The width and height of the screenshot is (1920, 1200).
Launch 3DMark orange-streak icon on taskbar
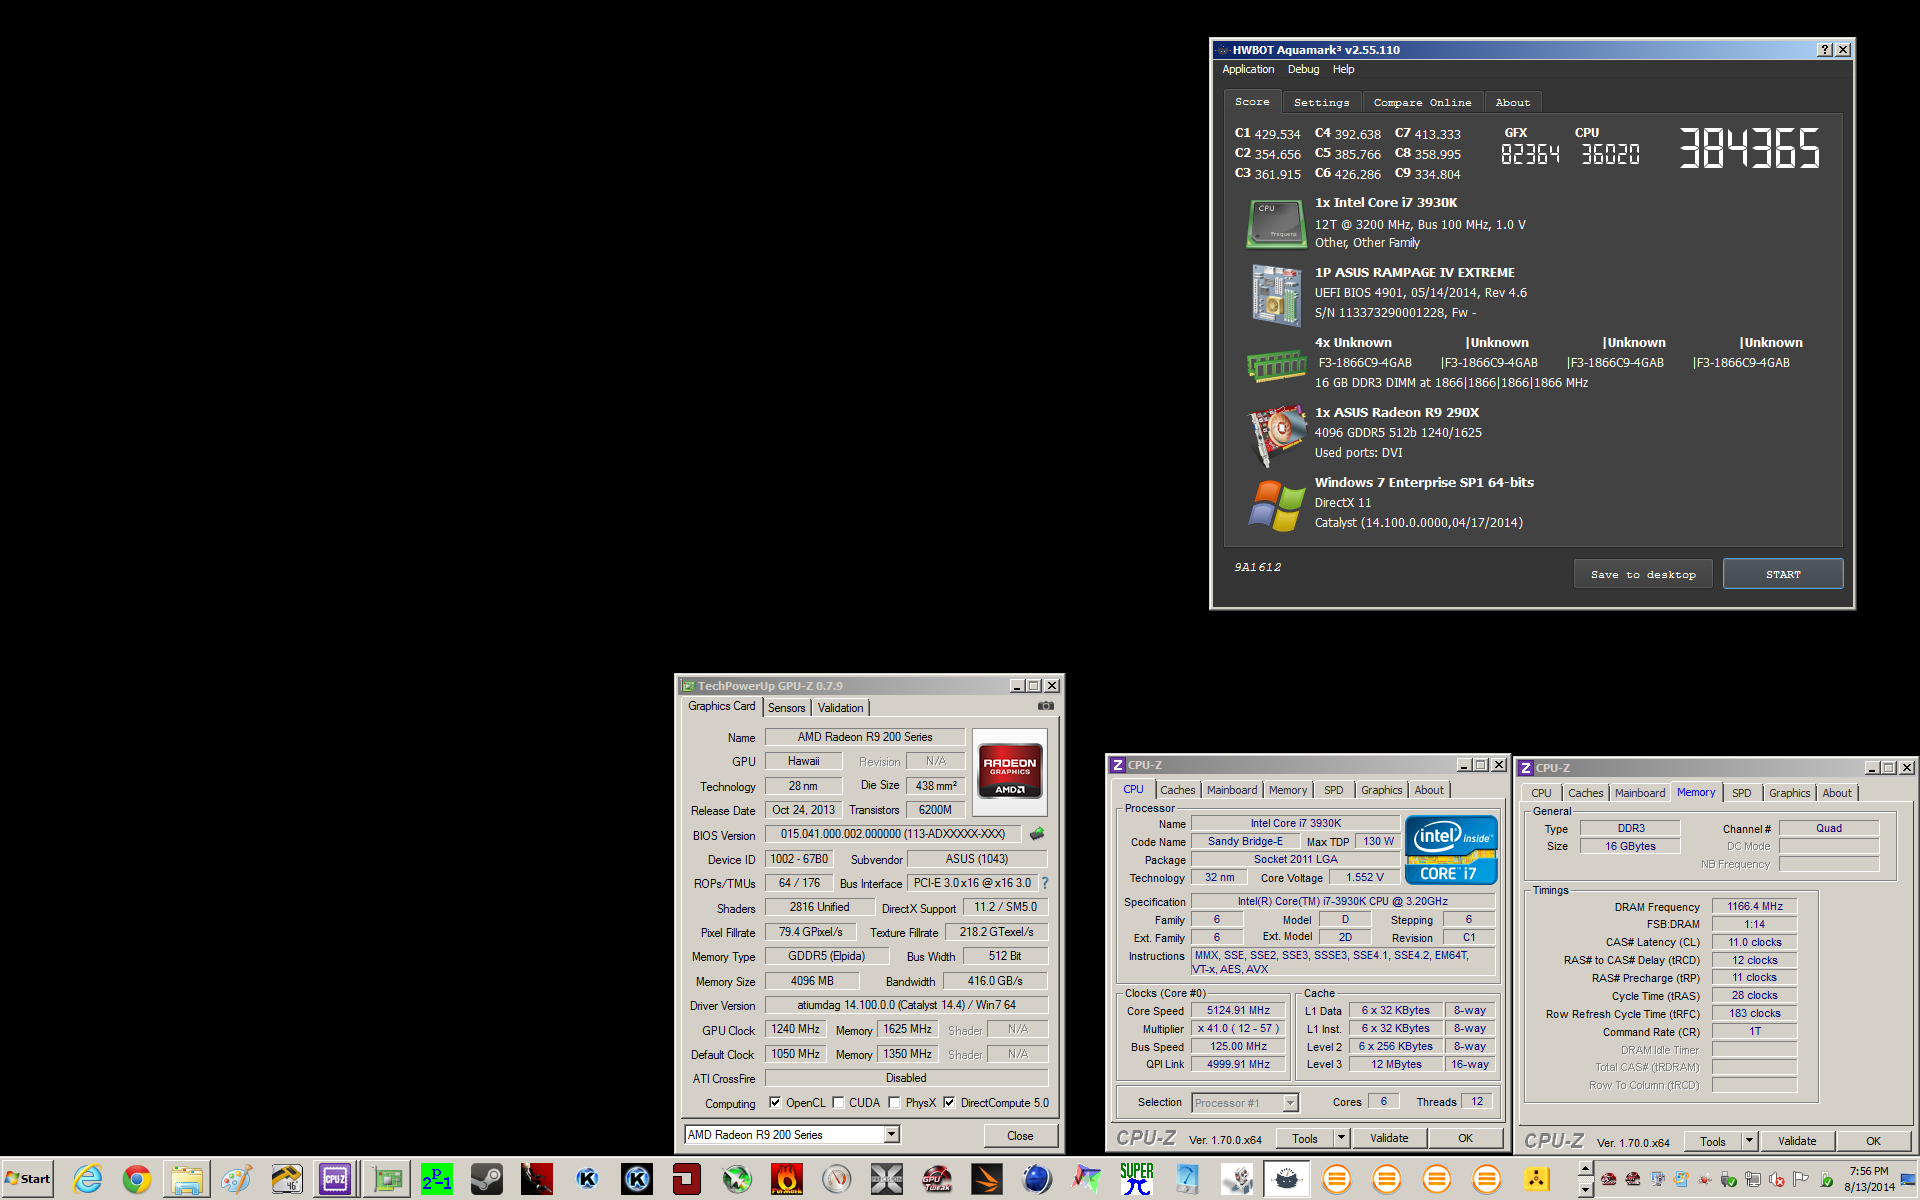click(x=987, y=1179)
